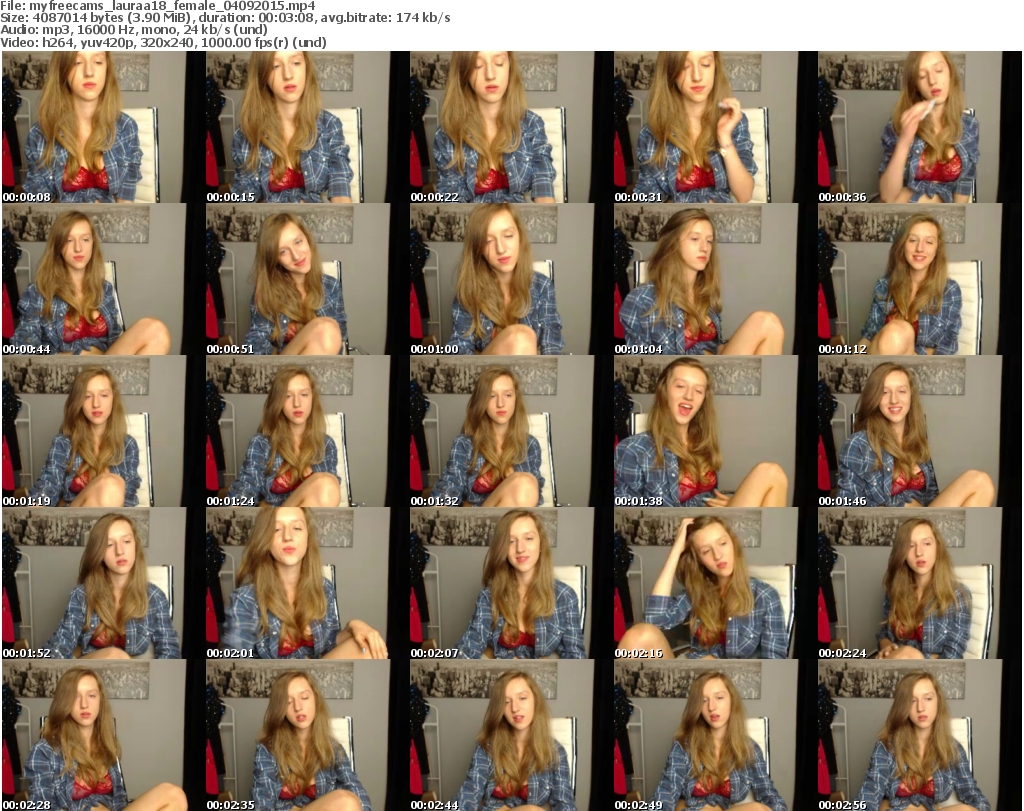
Task: Pick the frame stamped 00:02:24
Action: (920, 584)
